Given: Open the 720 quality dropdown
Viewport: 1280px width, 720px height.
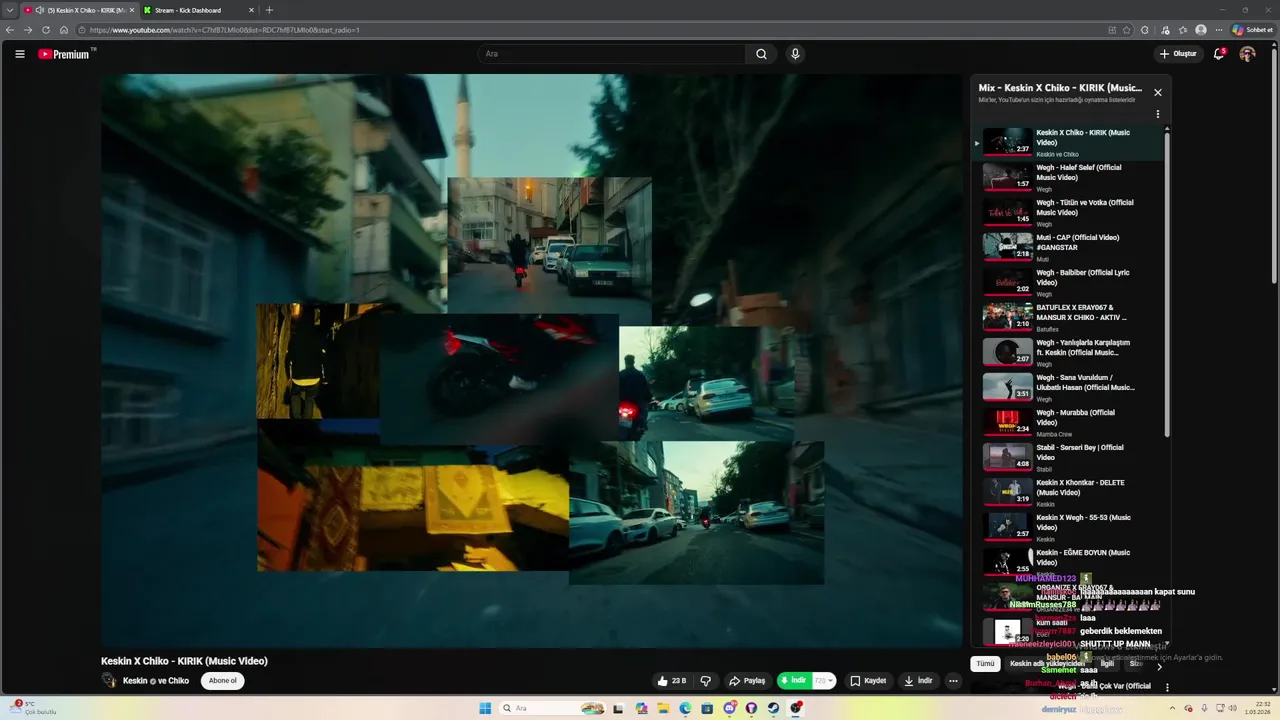Looking at the screenshot, I should point(824,681).
